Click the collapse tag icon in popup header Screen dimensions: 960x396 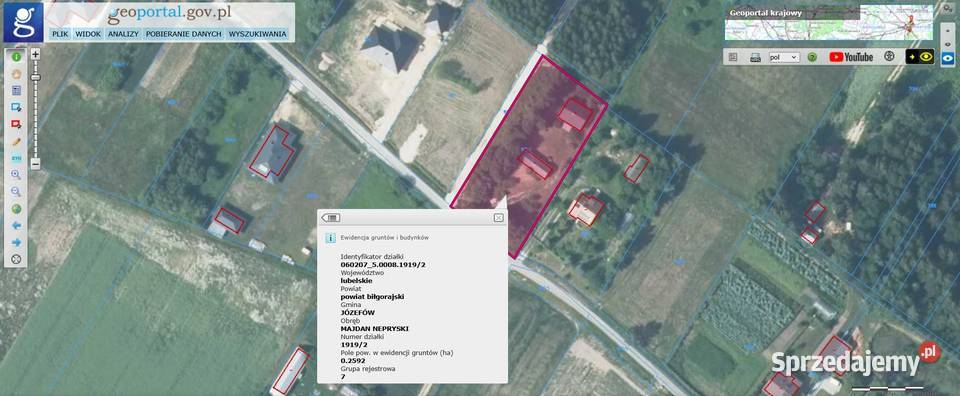coord(331,217)
